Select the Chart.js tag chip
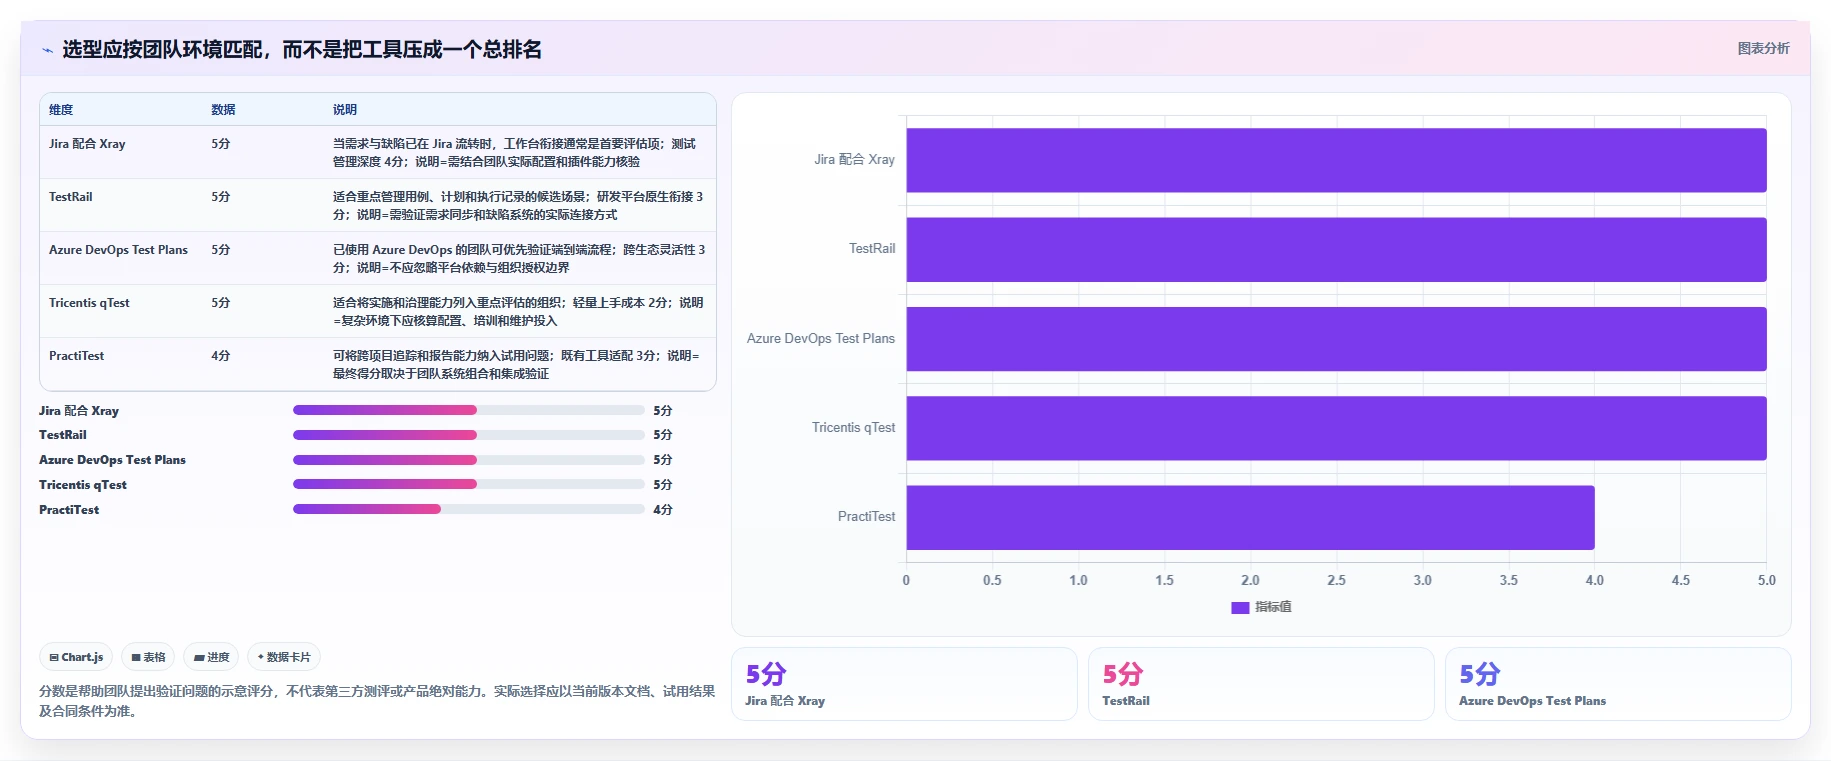This screenshot has height=761, width=1831. (76, 657)
